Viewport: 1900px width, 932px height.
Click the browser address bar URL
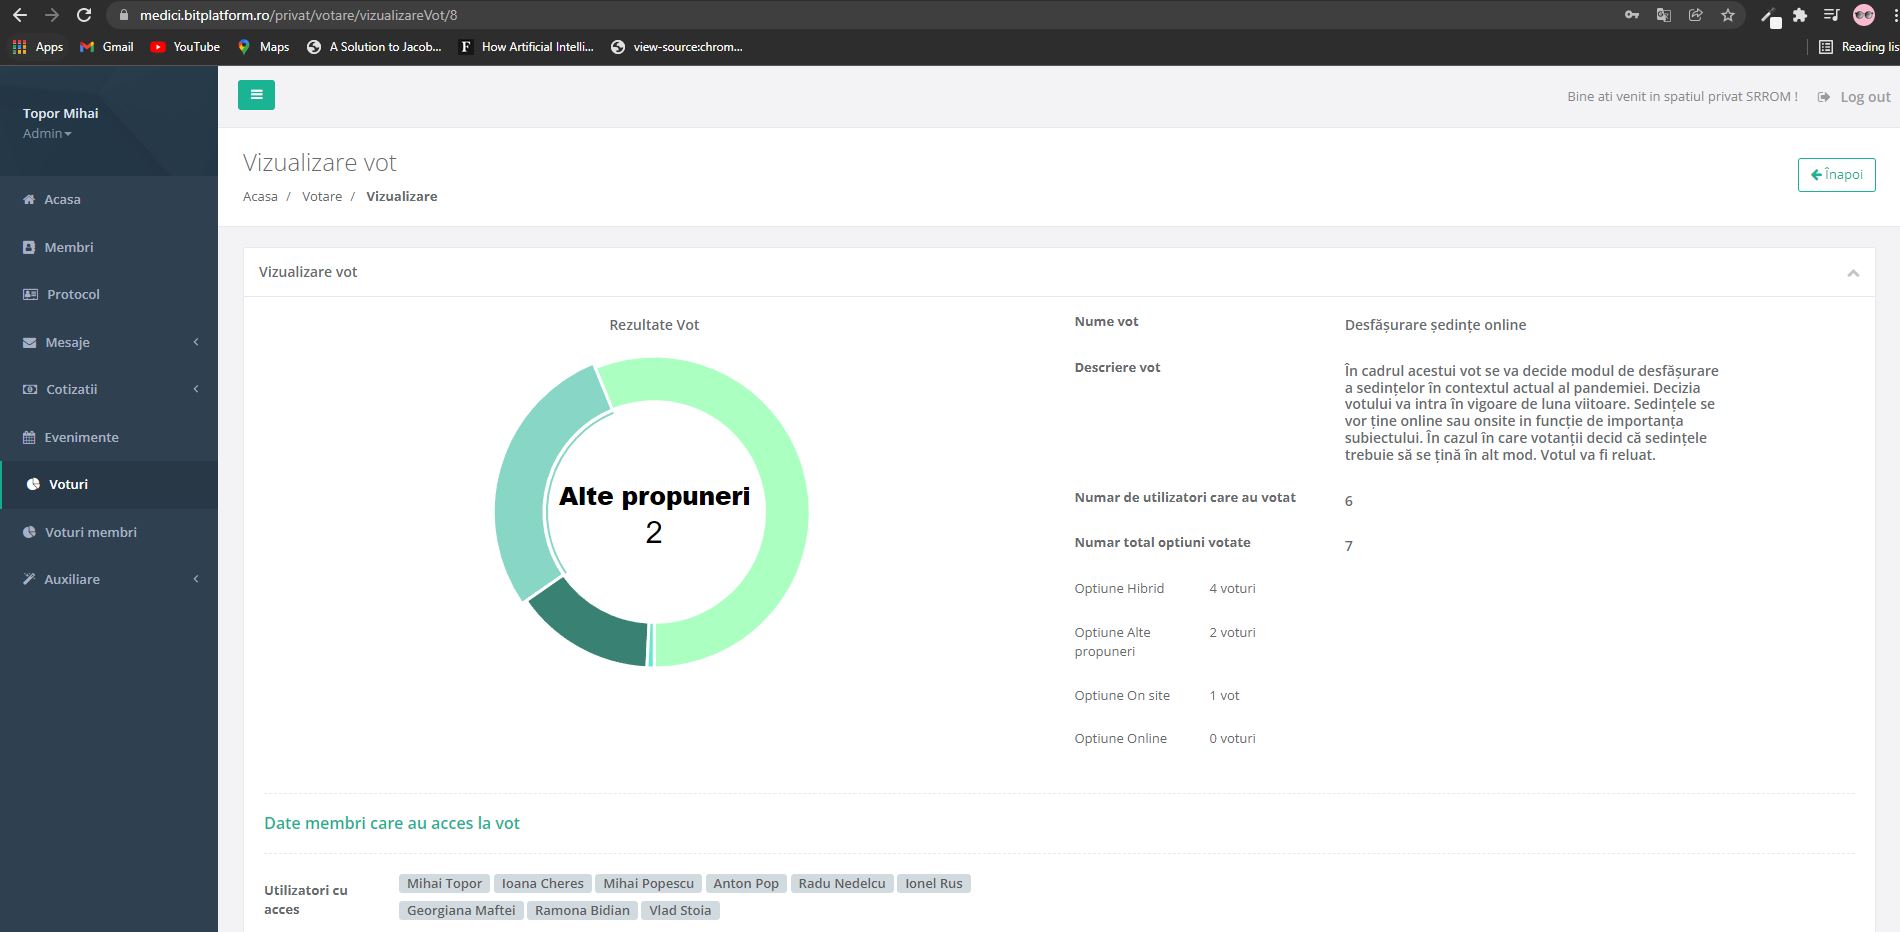point(298,15)
